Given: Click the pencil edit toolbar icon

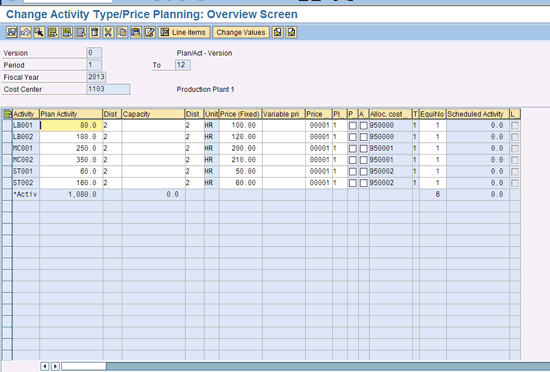Looking at the screenshot, I should pos(150,32).
